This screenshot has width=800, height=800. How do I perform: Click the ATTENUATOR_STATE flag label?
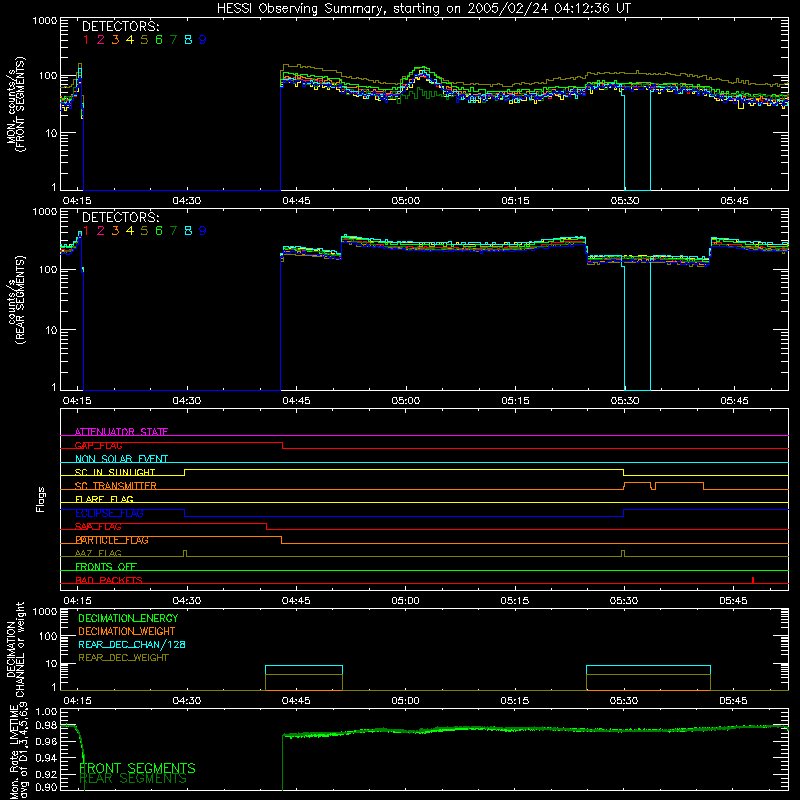(121, 432)
